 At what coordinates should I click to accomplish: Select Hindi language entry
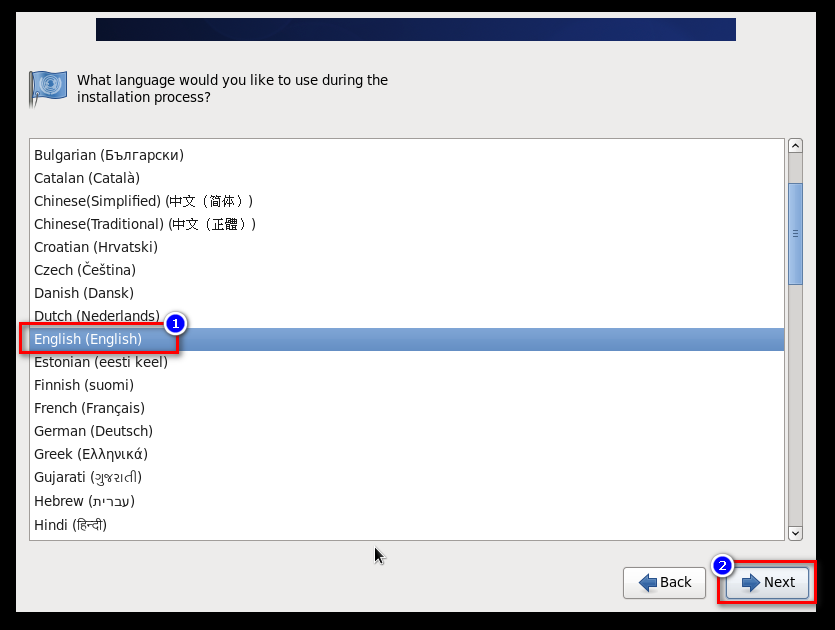click(407, 525)
